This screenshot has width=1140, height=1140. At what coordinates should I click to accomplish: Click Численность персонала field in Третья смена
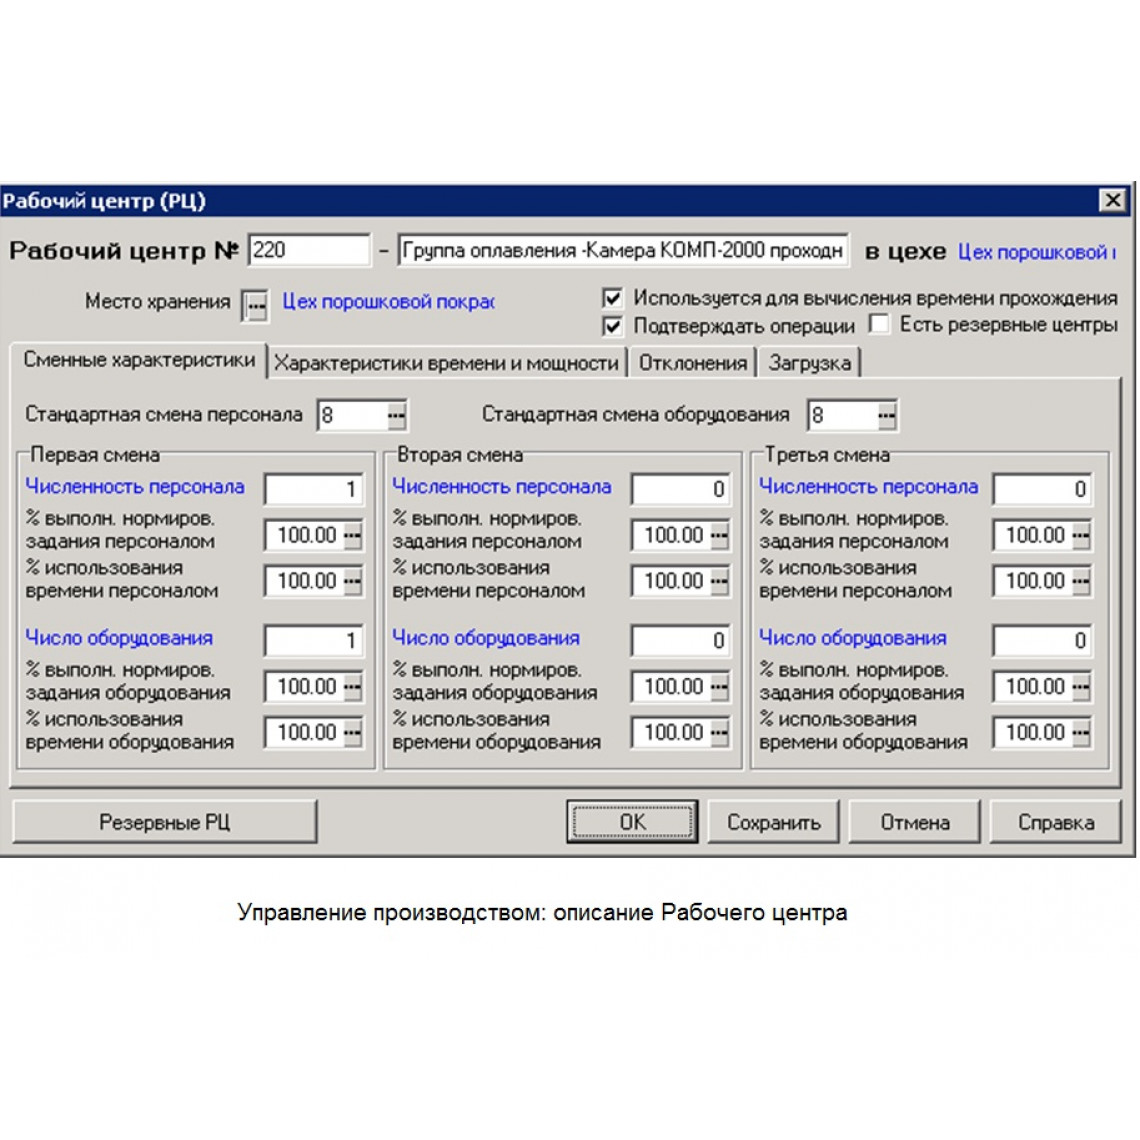click(1042, 489)
